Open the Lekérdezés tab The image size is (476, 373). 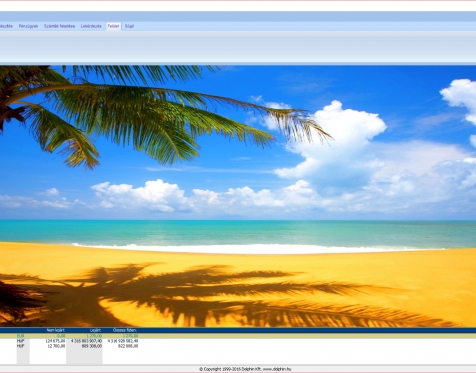(x=91, y=26)
